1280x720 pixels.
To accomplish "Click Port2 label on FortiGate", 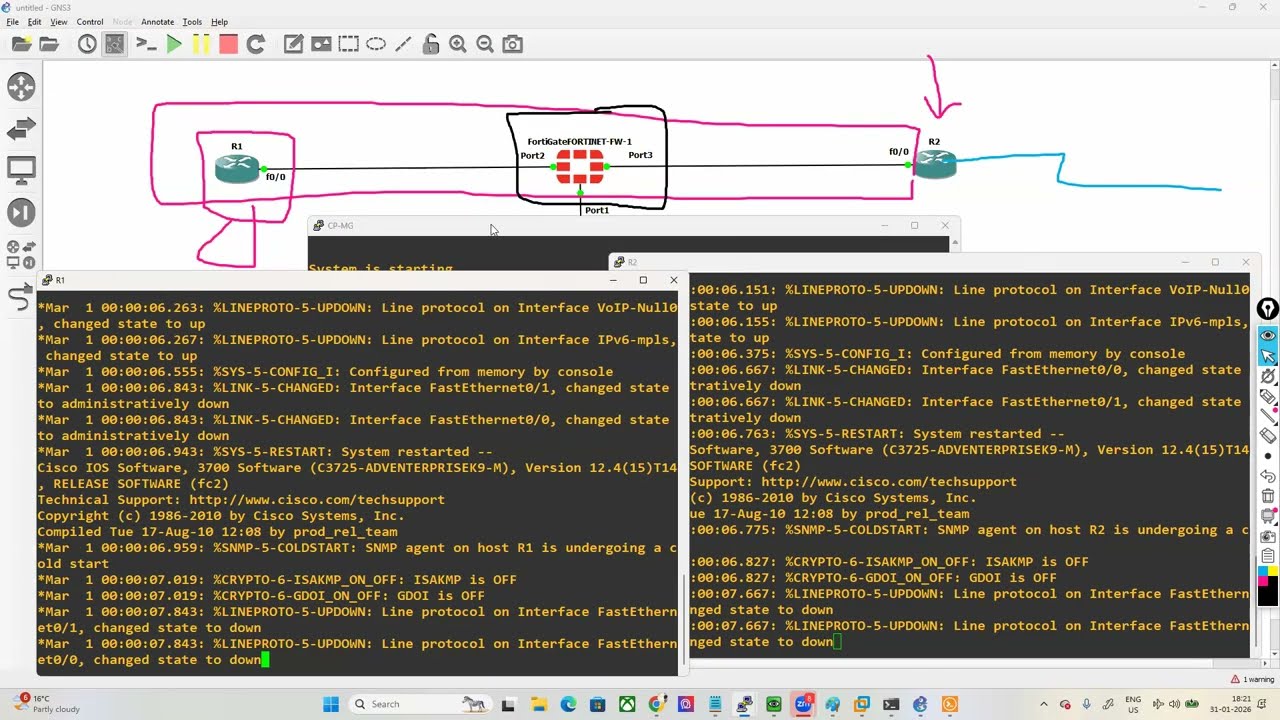I will coord(532,155).
